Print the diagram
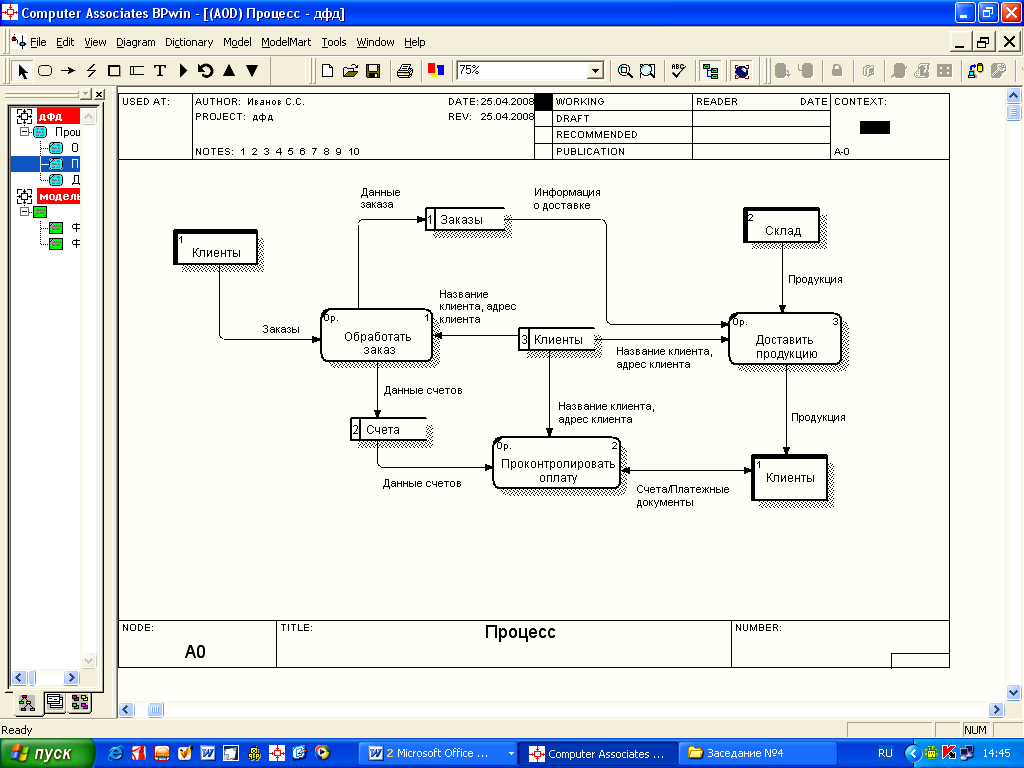The image size is (1024, 768). (404, 71)
